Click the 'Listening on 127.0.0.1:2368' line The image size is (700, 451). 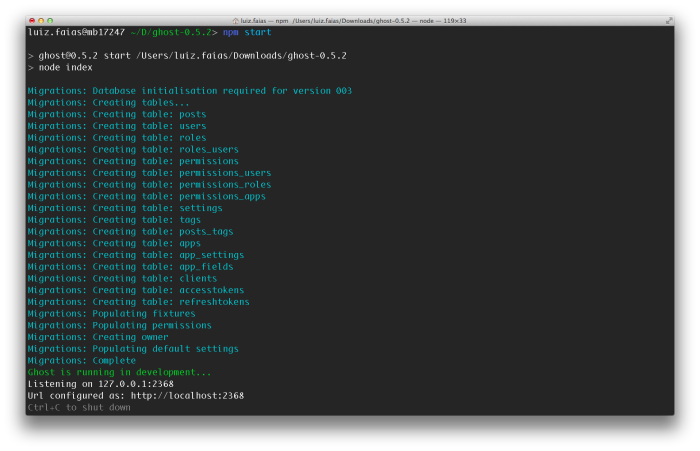coord(100,384)
